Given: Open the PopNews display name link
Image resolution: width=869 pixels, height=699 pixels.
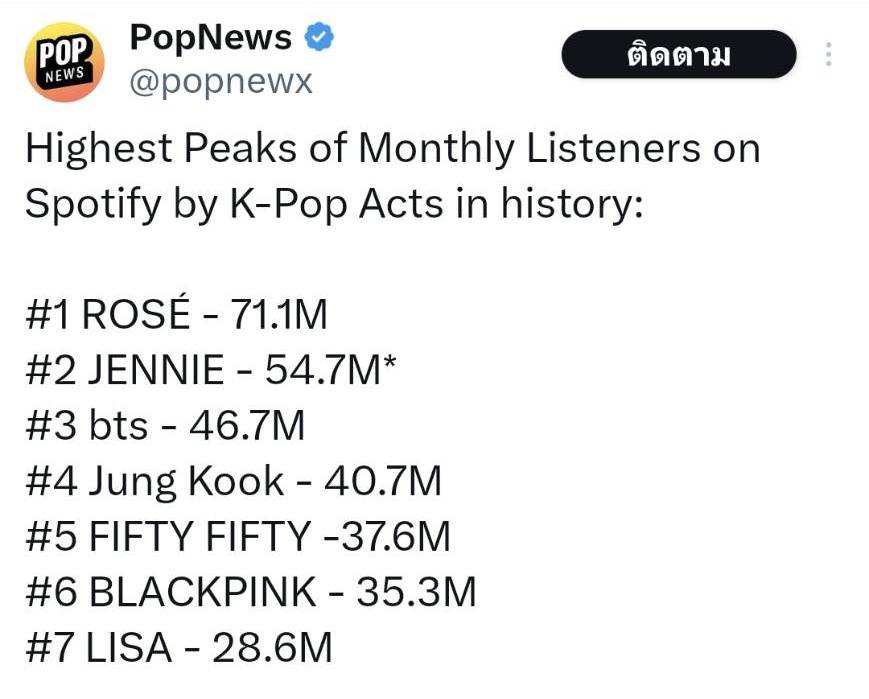Looking at the screenshot, I should pyautogui.click(x=211, y=39).
